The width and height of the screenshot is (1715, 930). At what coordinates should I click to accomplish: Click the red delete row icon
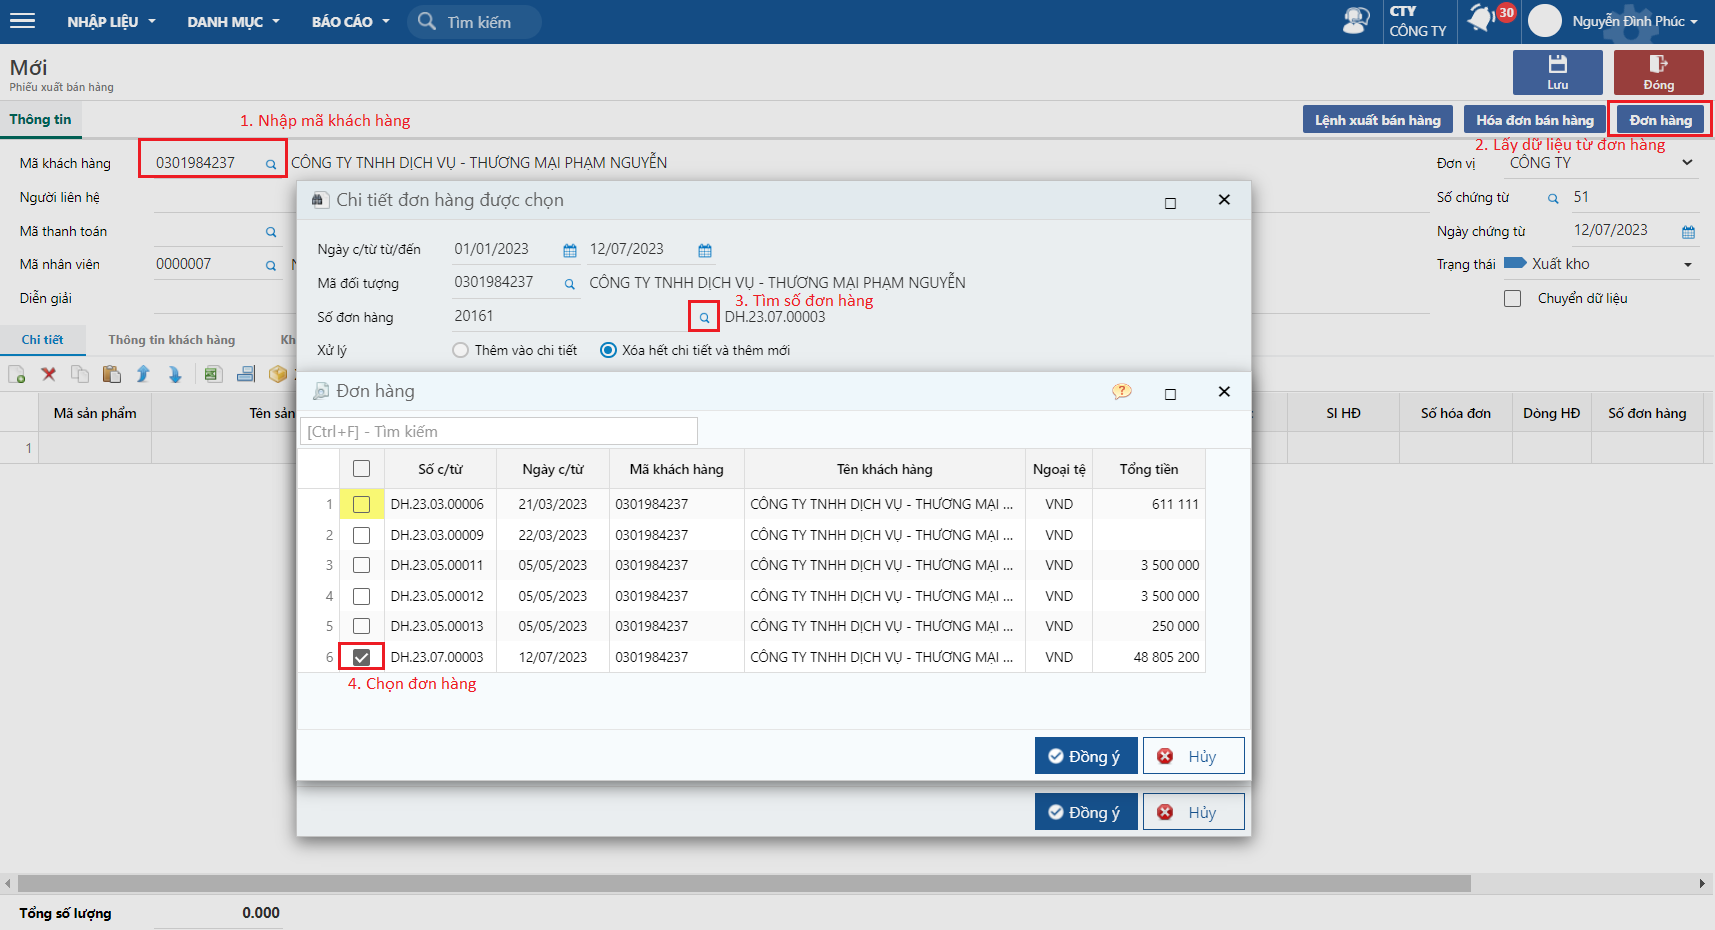coord(48,374)
